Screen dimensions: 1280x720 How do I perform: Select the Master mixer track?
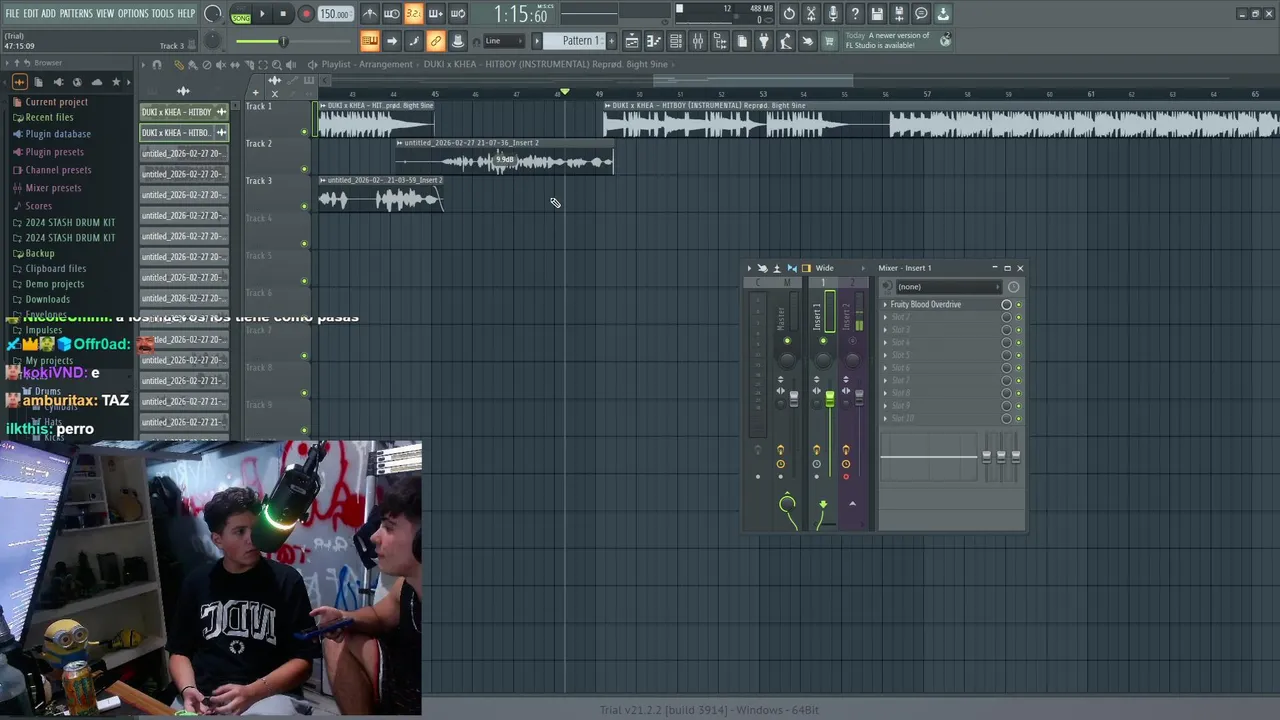(787, 318)
